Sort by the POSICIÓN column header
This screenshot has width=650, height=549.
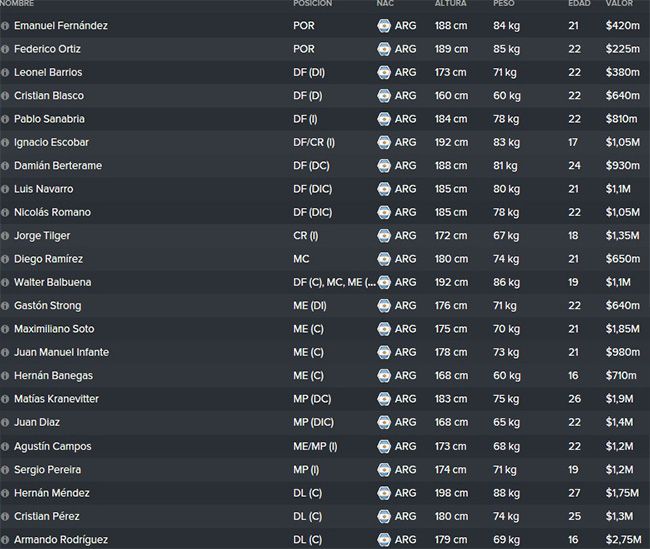point(313,3)
